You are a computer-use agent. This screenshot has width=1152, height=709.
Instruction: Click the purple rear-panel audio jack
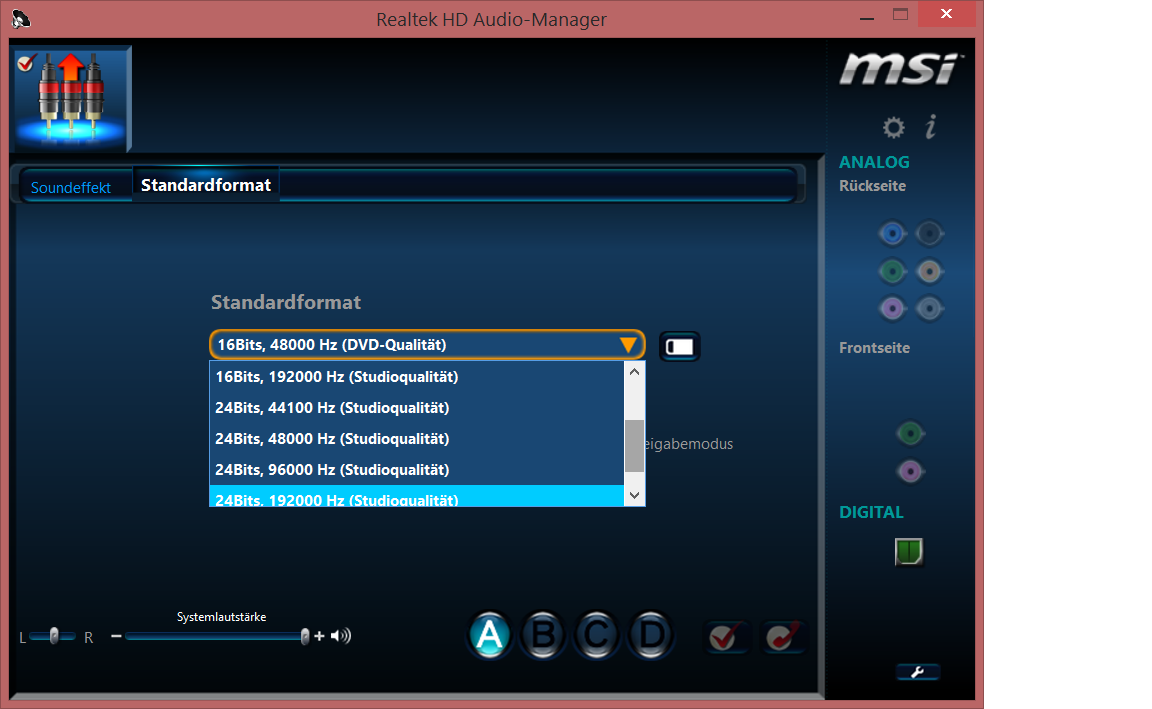point(892,308)
